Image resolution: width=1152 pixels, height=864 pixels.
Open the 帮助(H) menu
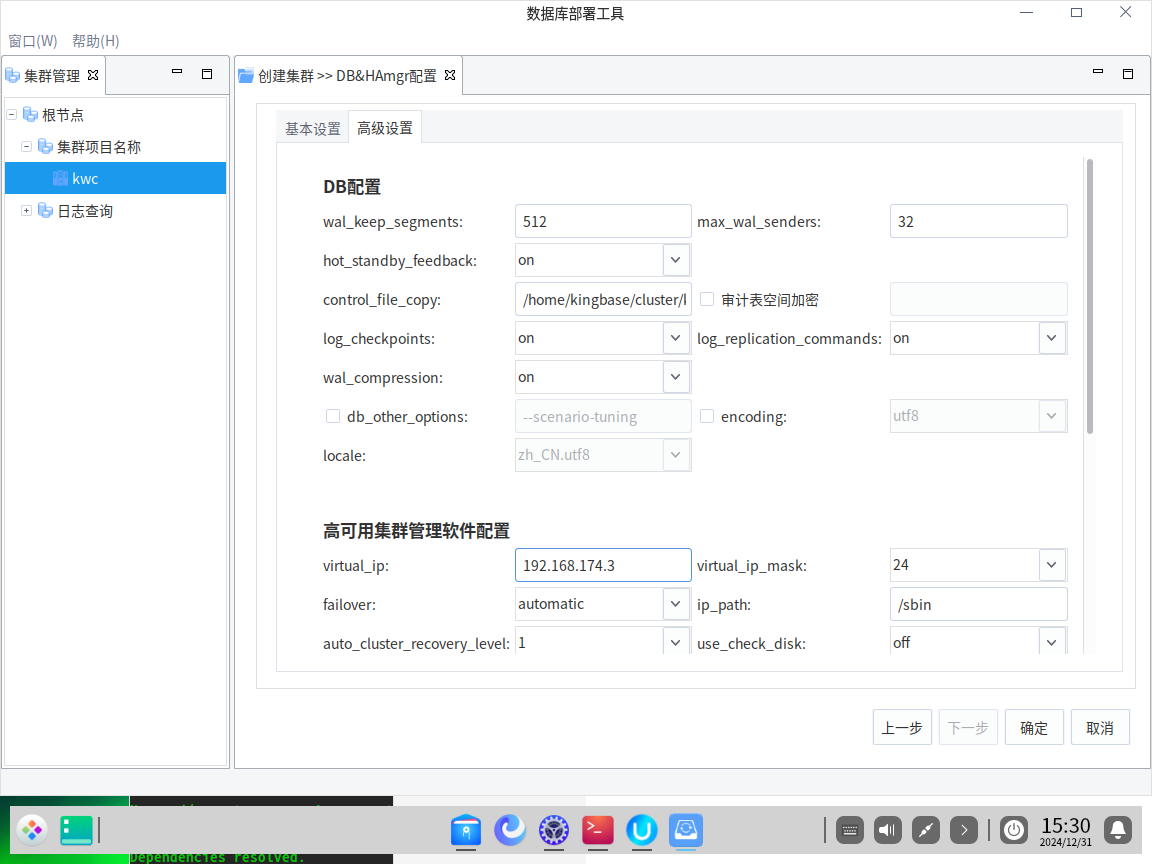(x=95, y=41)
